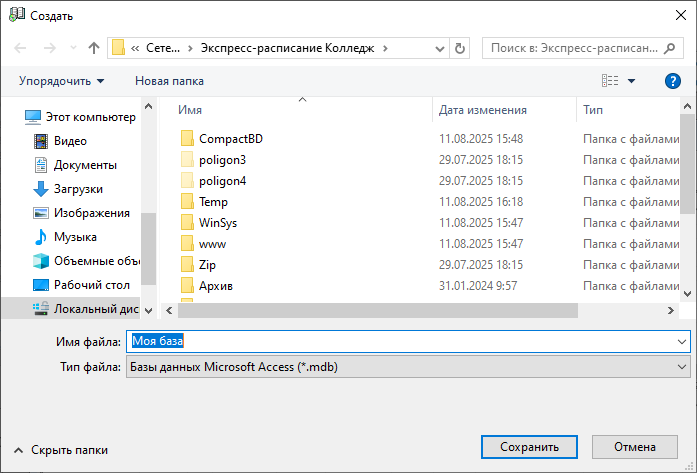Open the address bar history dropdown arrow
697x473 pixels.
point(438,48)
